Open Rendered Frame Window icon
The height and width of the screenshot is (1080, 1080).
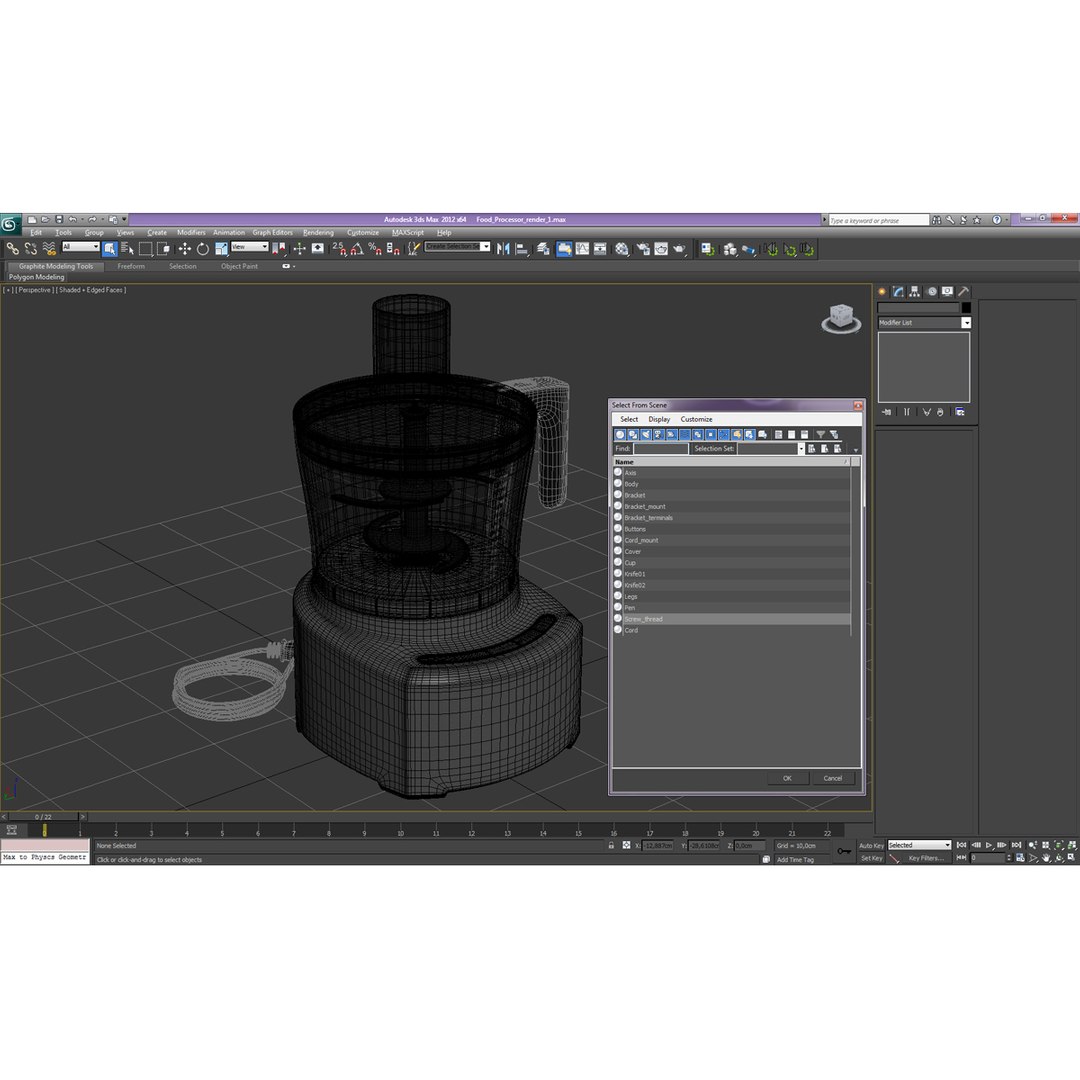coord(661,249)
